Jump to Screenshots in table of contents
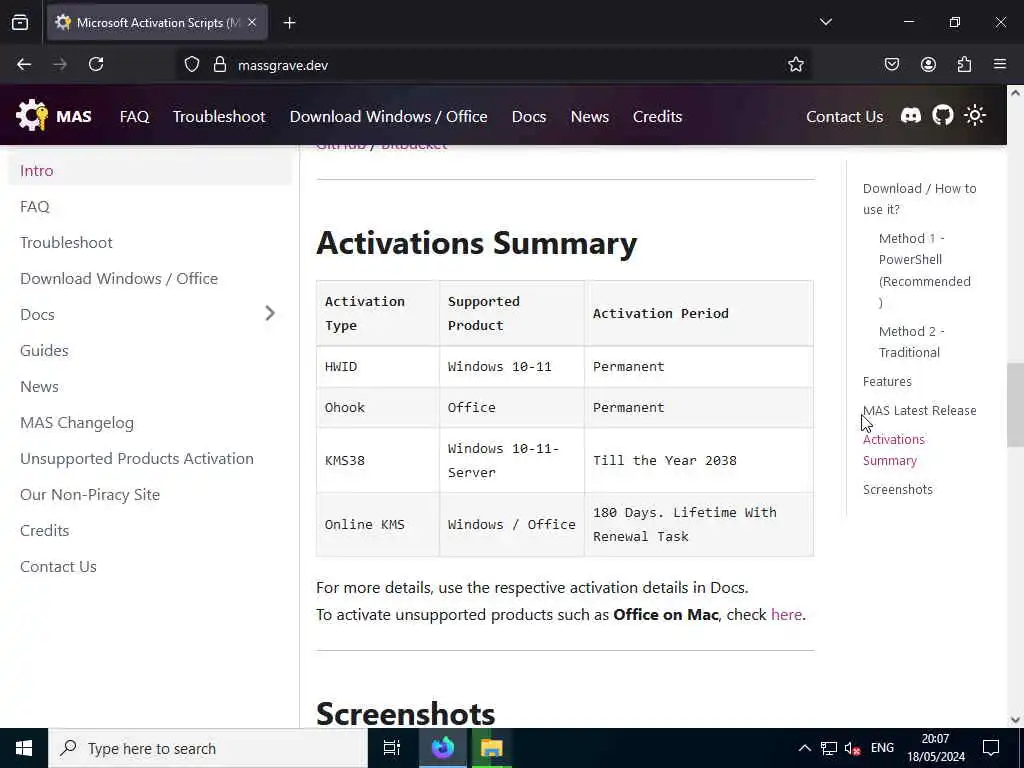Screen dimensions: 1024x768 [x=897, y=489]
